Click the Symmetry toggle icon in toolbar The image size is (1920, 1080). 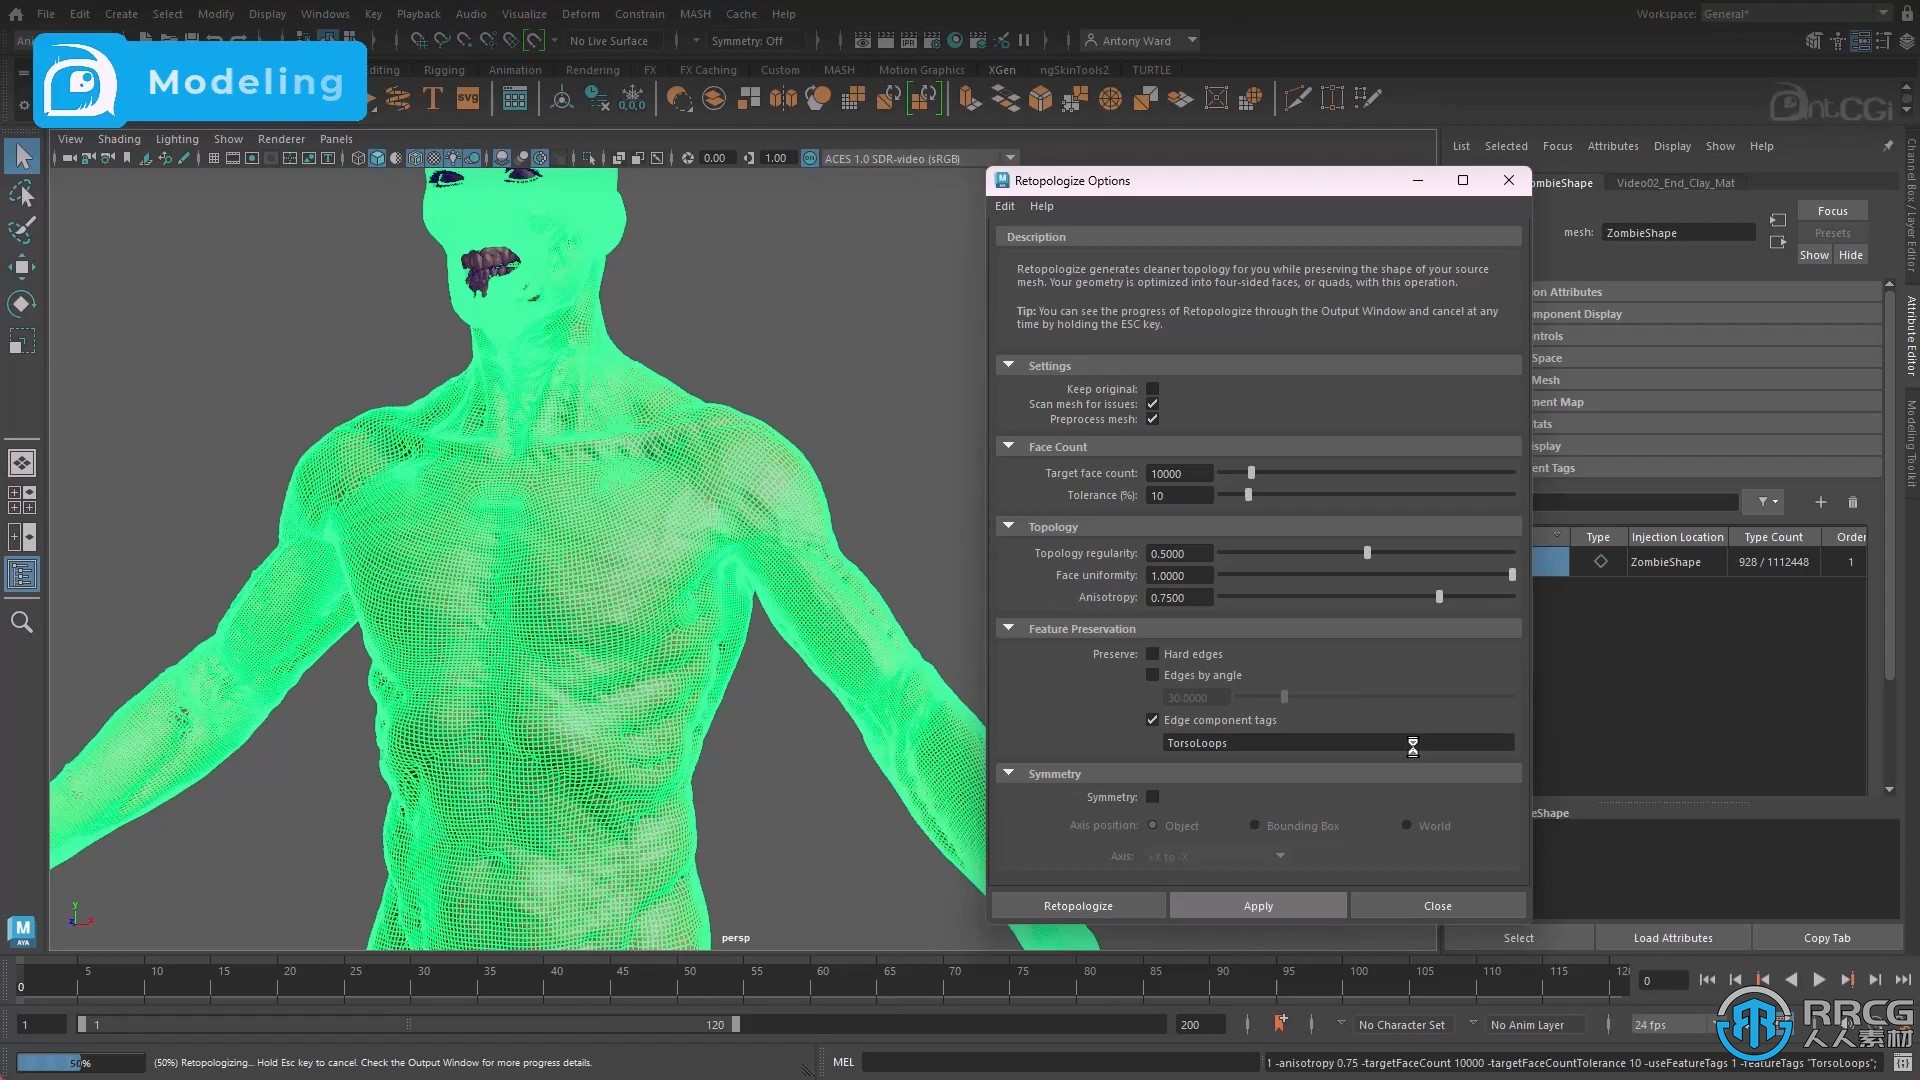(x=748, y=40)
